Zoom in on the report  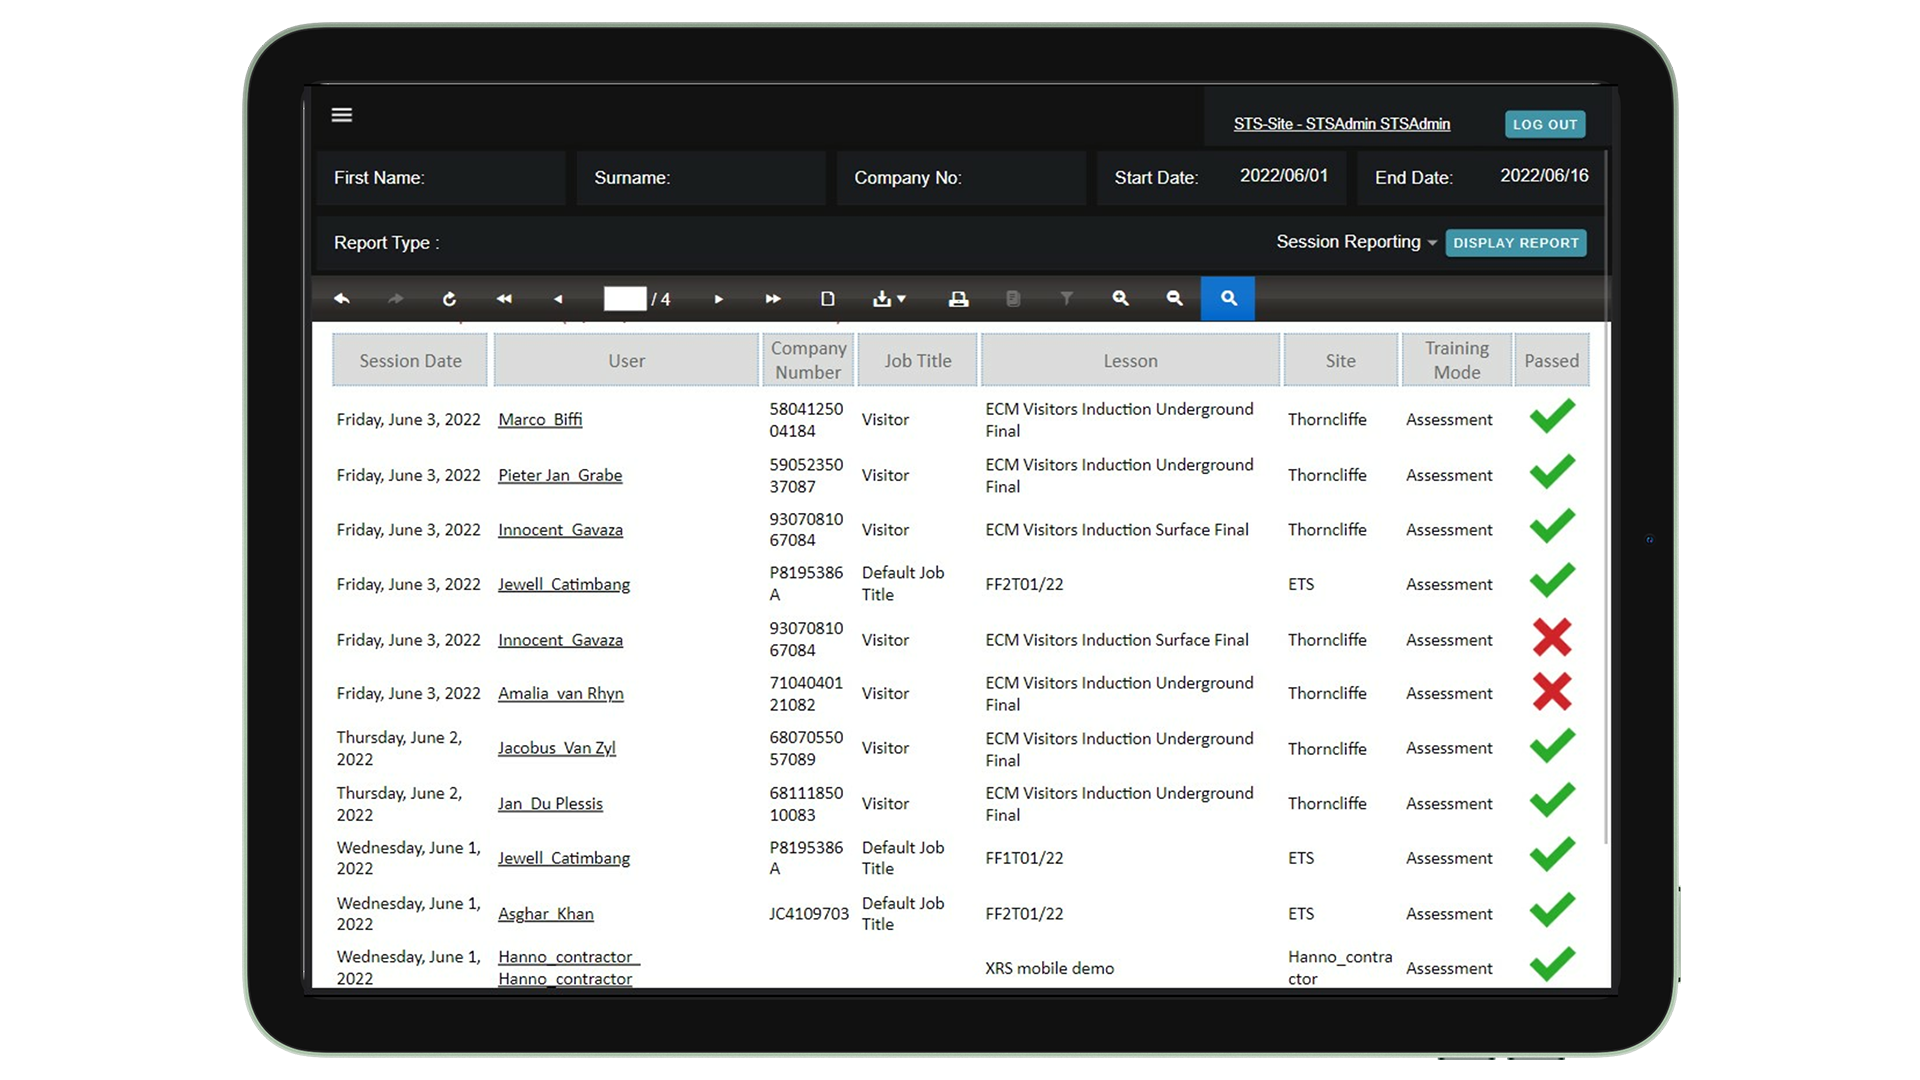pyautogui.click(x=1120, y=299)
